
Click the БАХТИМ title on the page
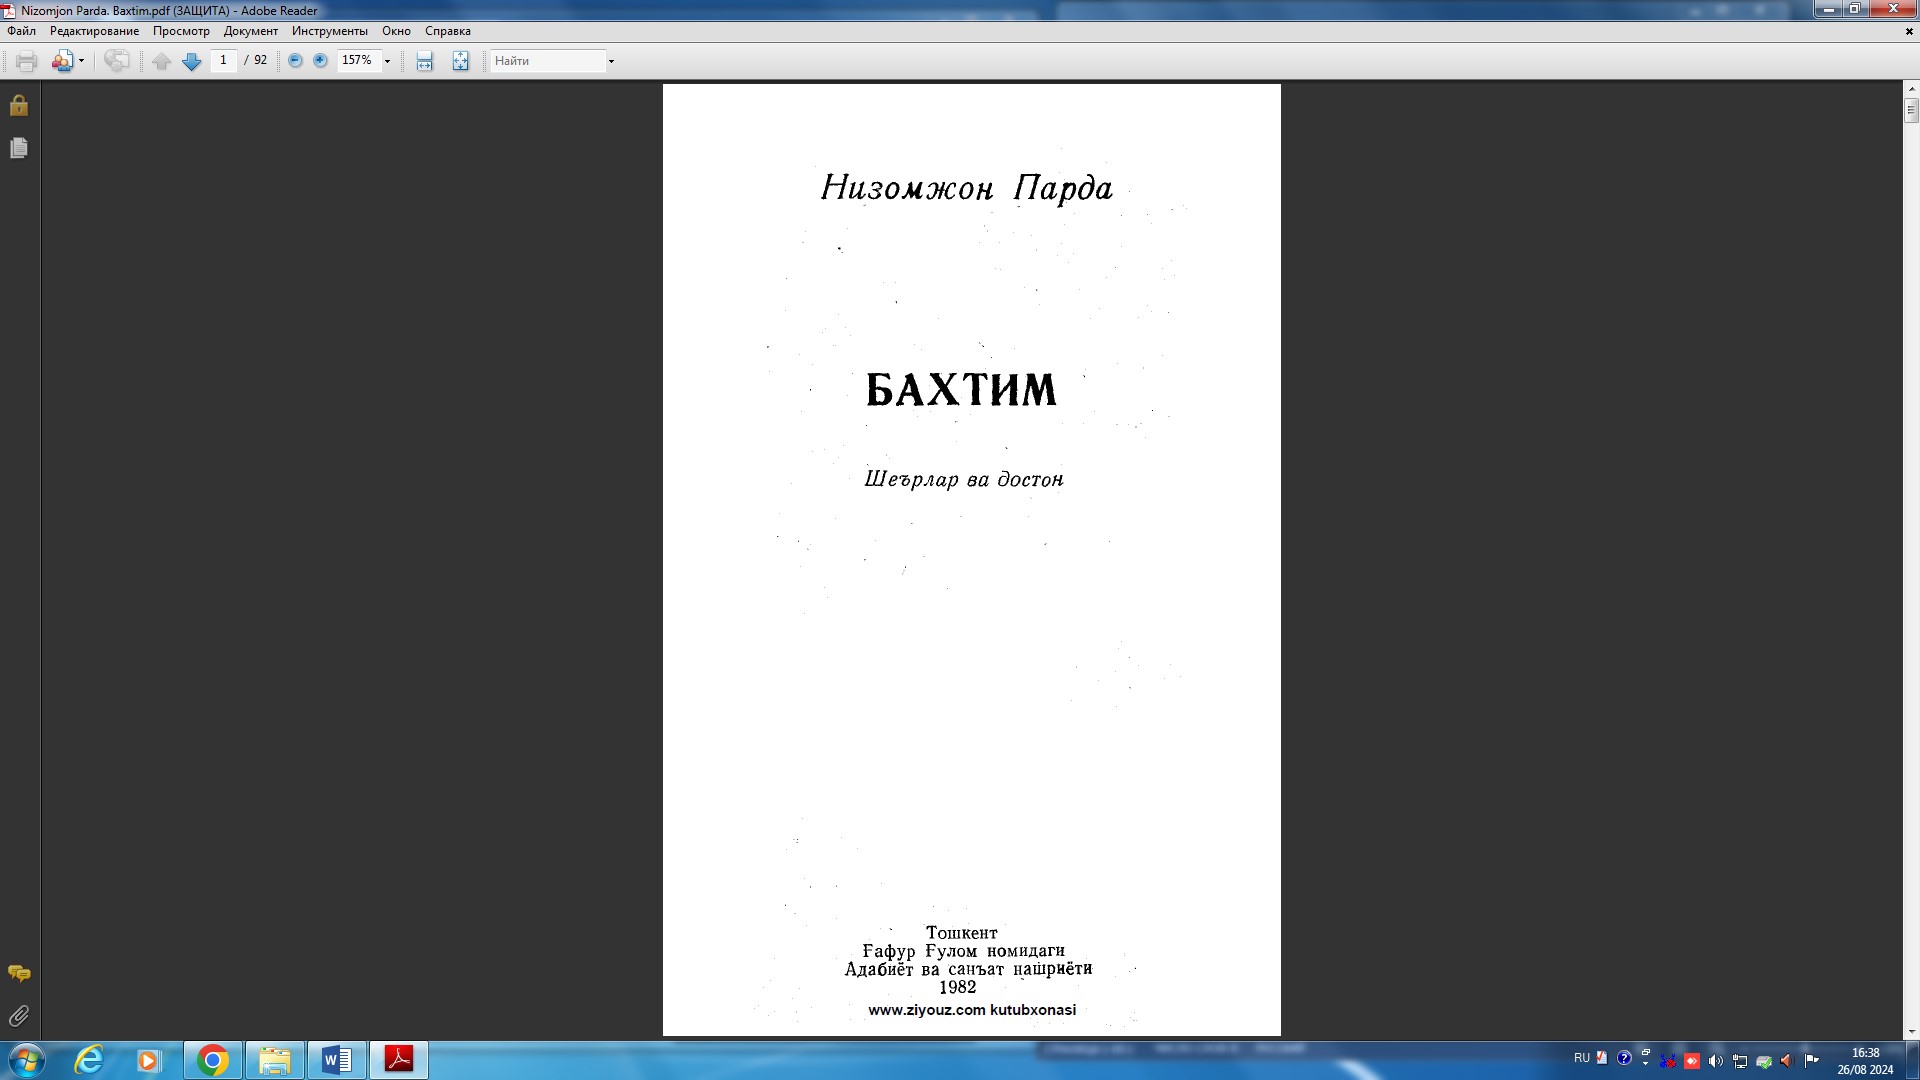(x=961, y=390)
